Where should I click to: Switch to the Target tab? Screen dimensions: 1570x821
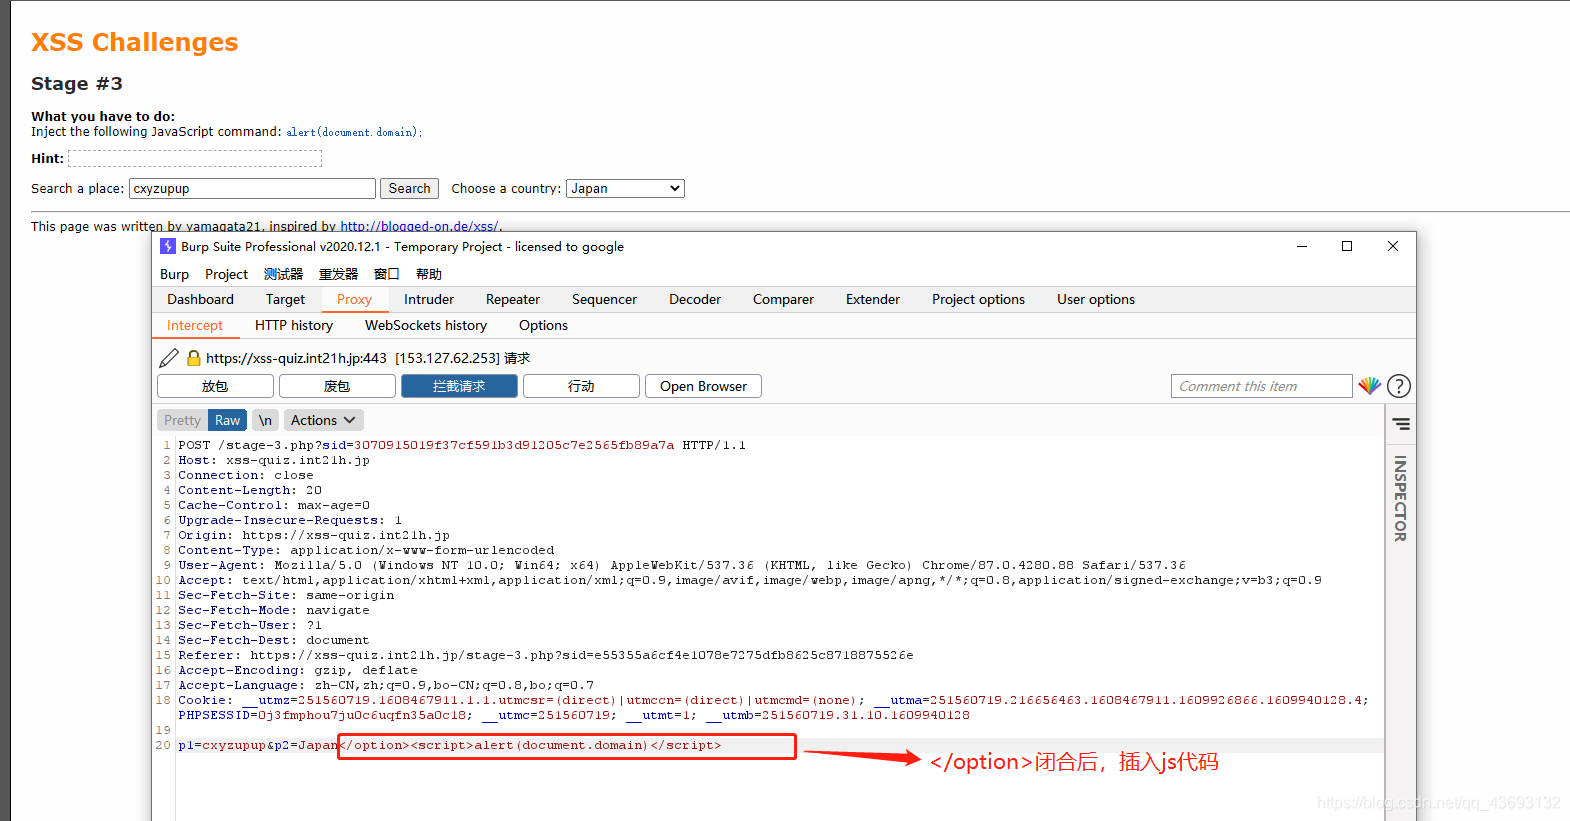click(285, 299)
